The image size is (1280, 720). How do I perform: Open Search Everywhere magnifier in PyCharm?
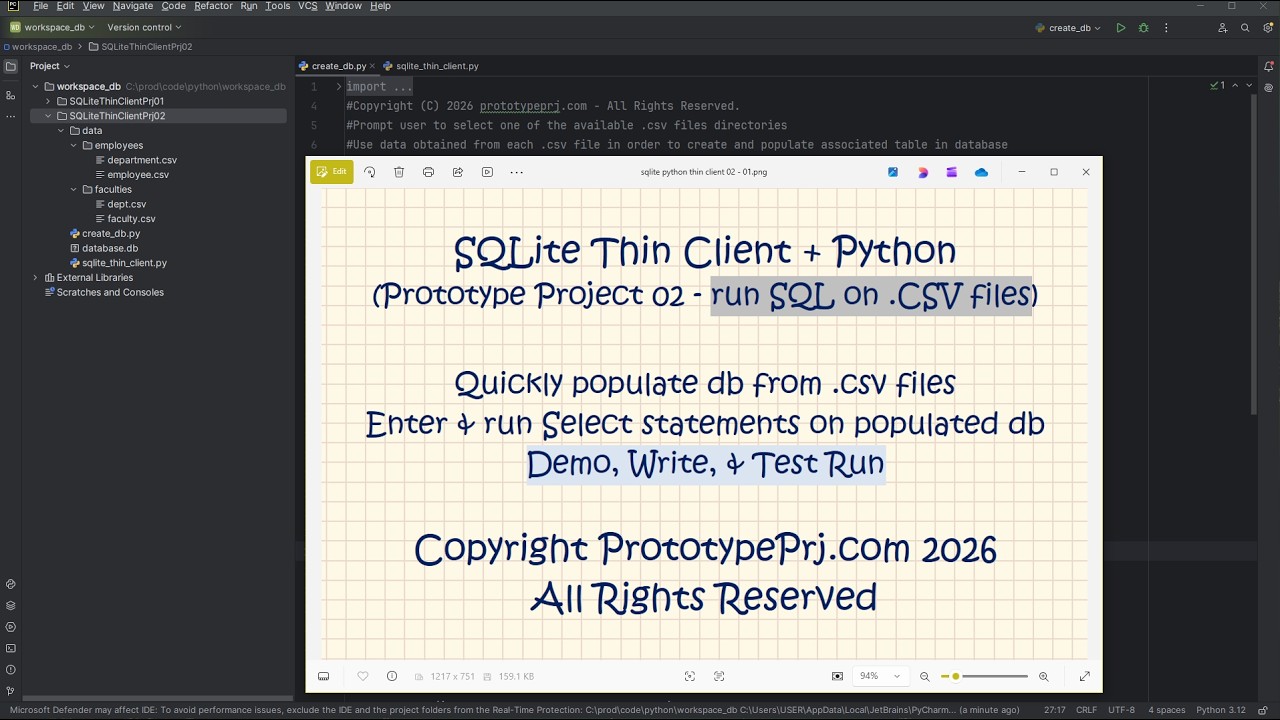[1245, 28]
